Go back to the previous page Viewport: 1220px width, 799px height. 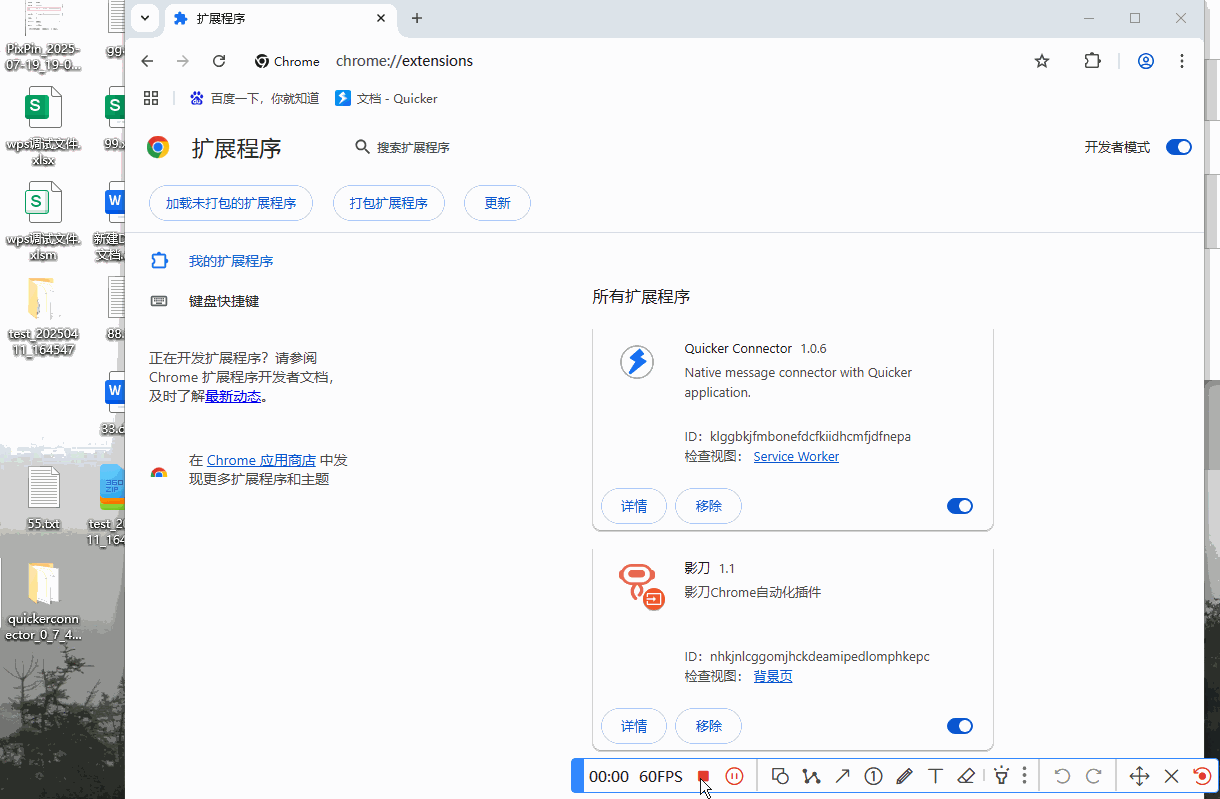click(148, 61)
